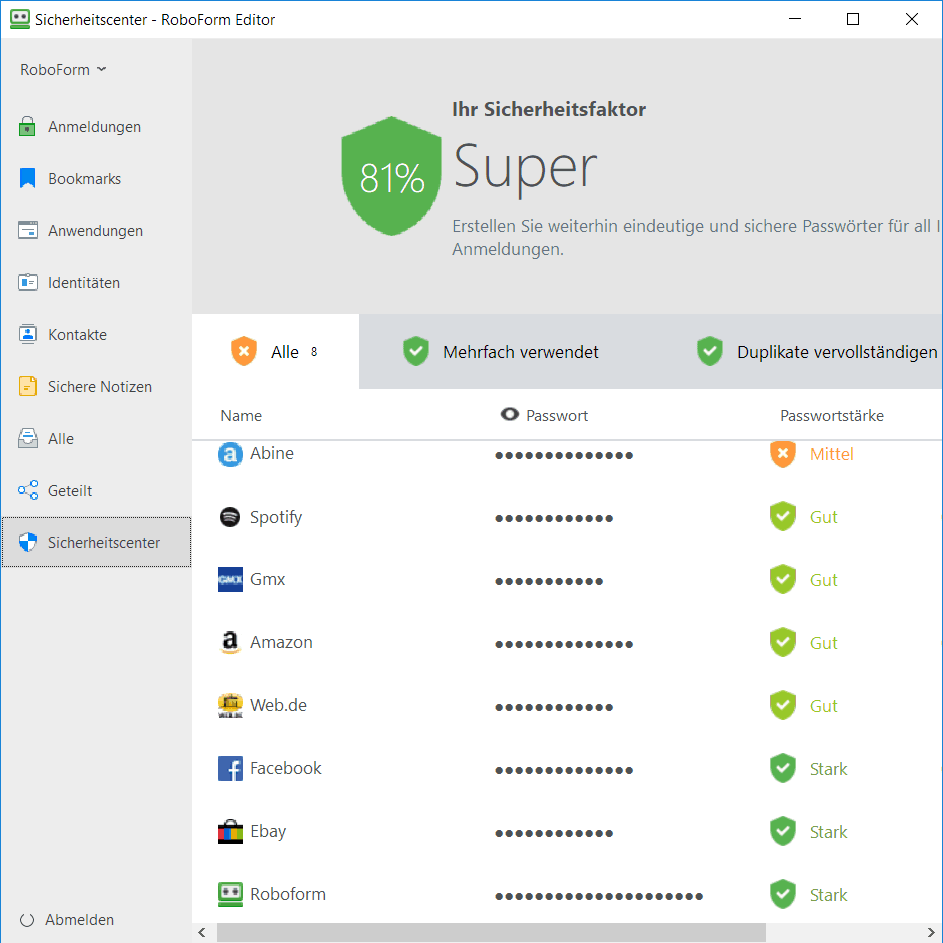Click the Geteilt share icon
Image resolution: width=943 pixels, height=943 pixels.
pyautogui.click(x=28, y=490)
